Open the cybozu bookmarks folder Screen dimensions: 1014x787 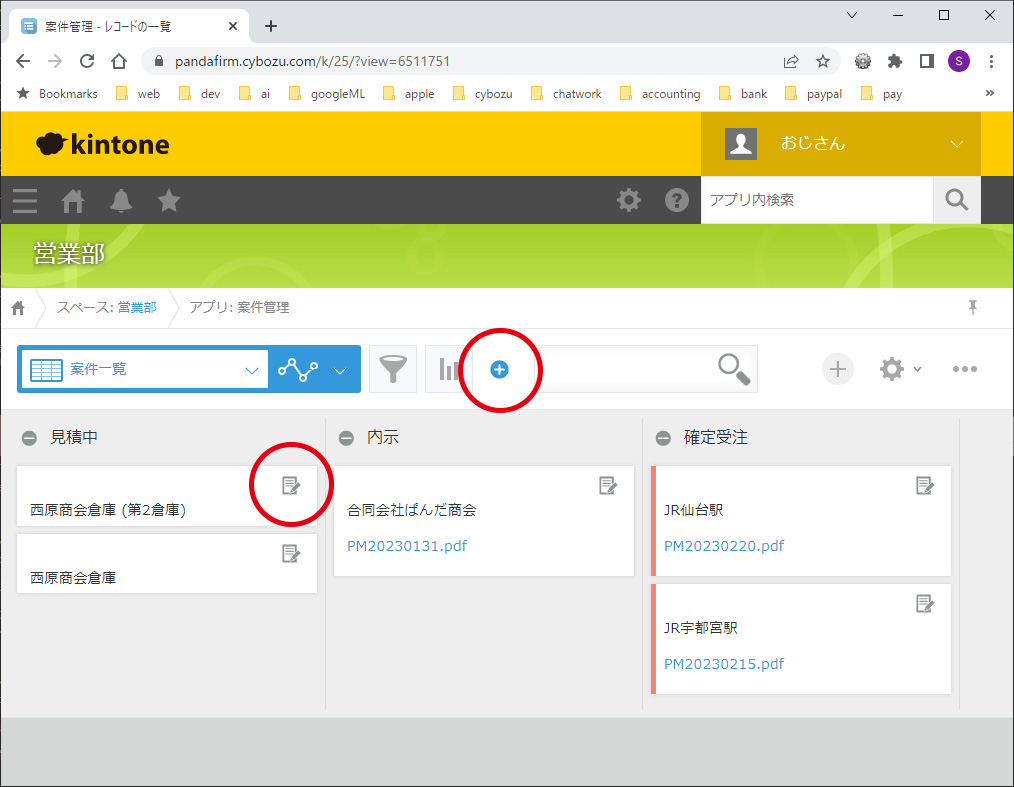tap(483, 94)
